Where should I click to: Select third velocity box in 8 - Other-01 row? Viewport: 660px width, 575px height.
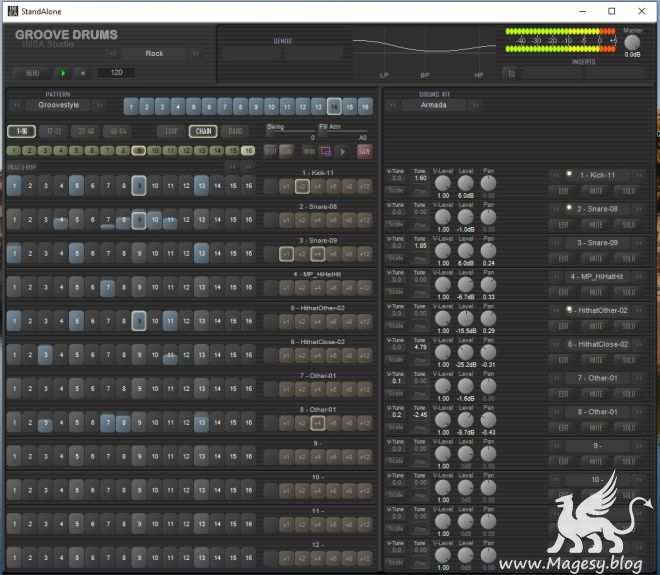[x=317, y=423]
